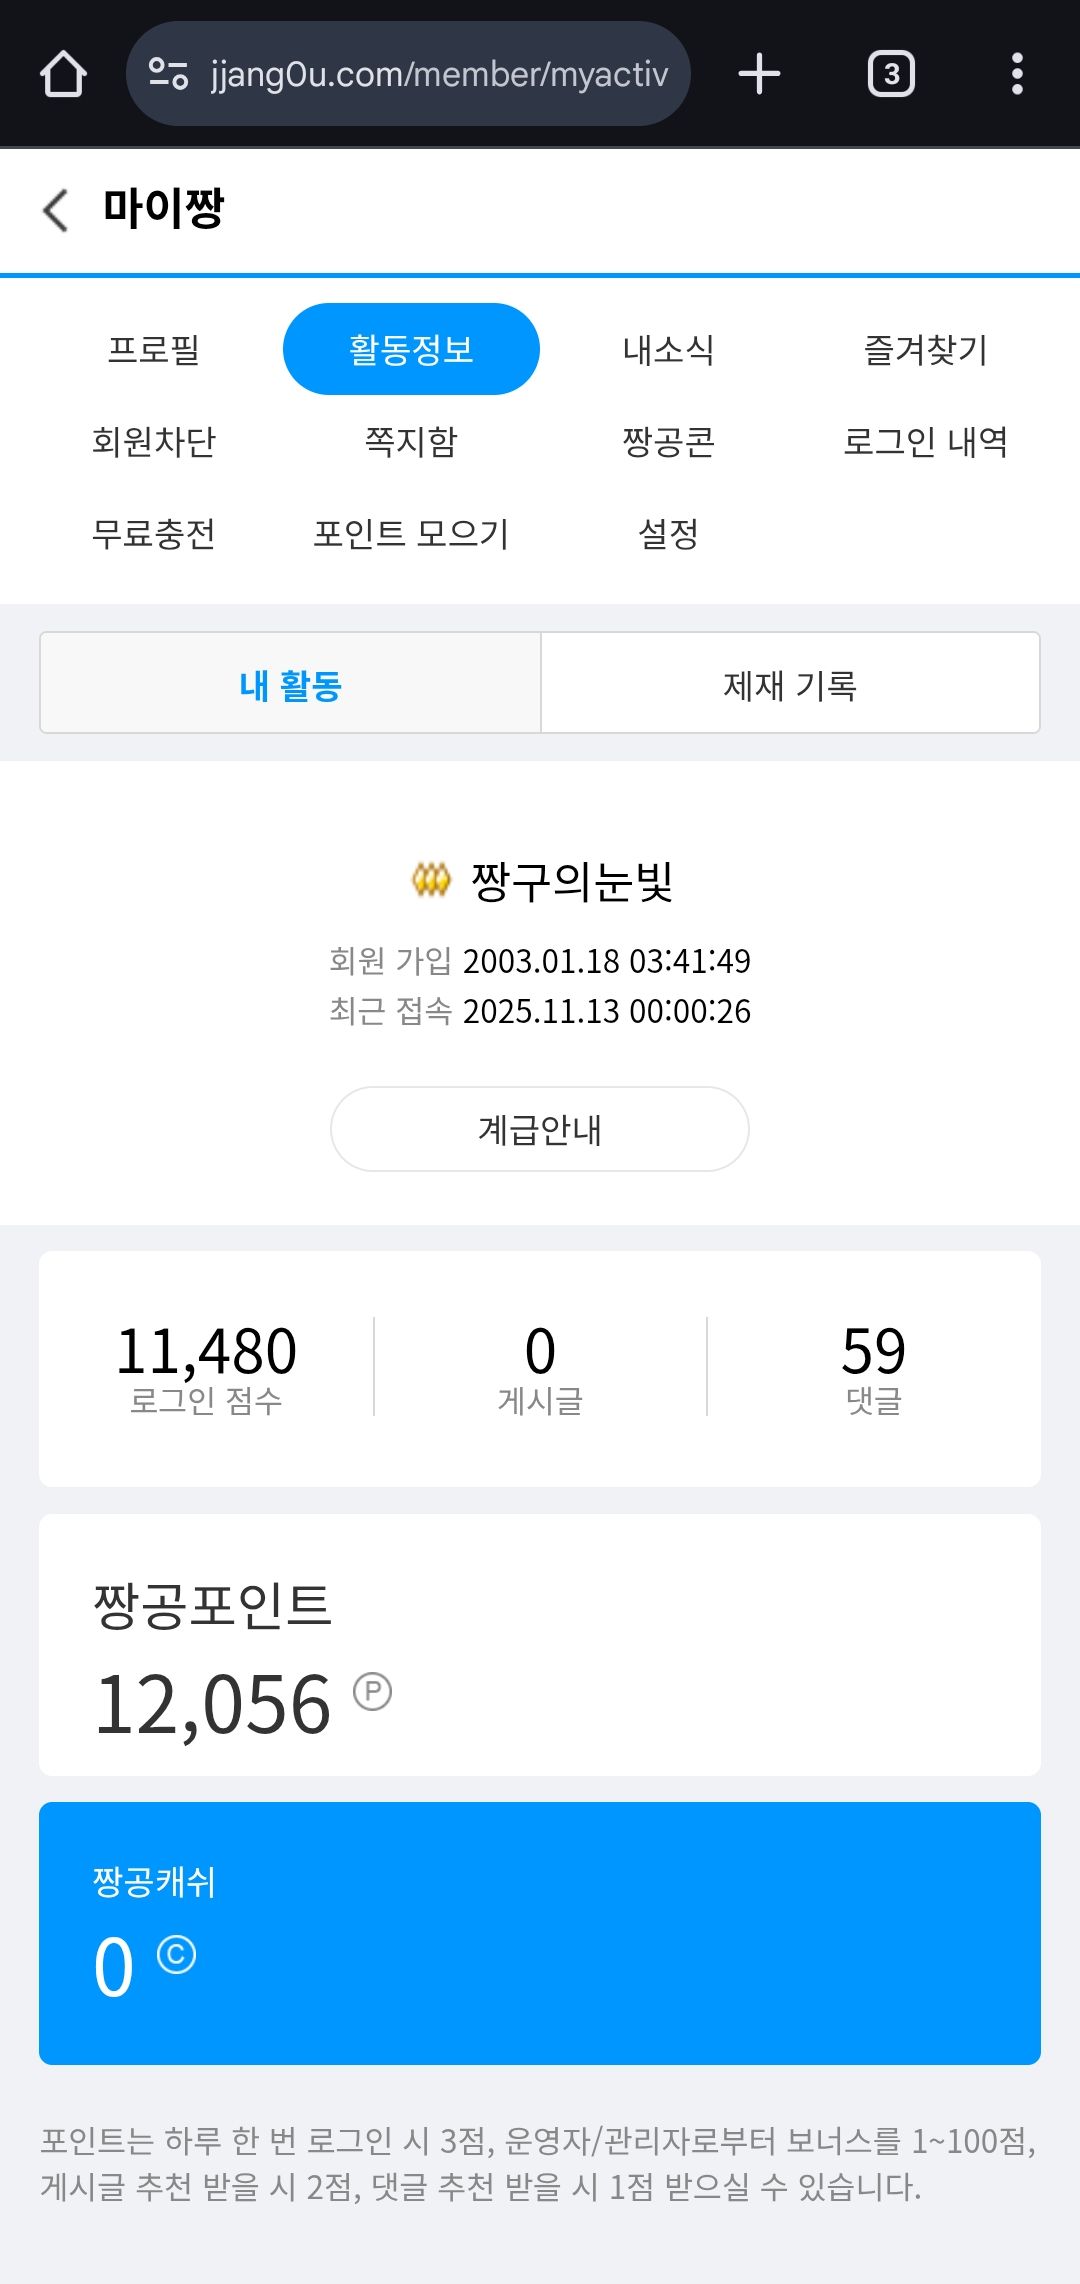
Task: Select the 제재 기록 tab
Action: (x=790, y=685)
